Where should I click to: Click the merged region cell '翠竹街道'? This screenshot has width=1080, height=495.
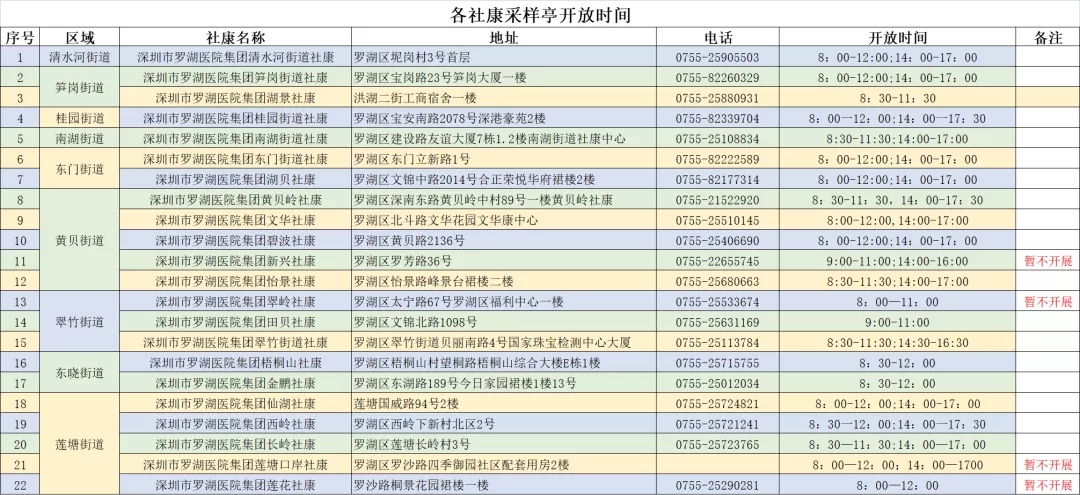80,322
